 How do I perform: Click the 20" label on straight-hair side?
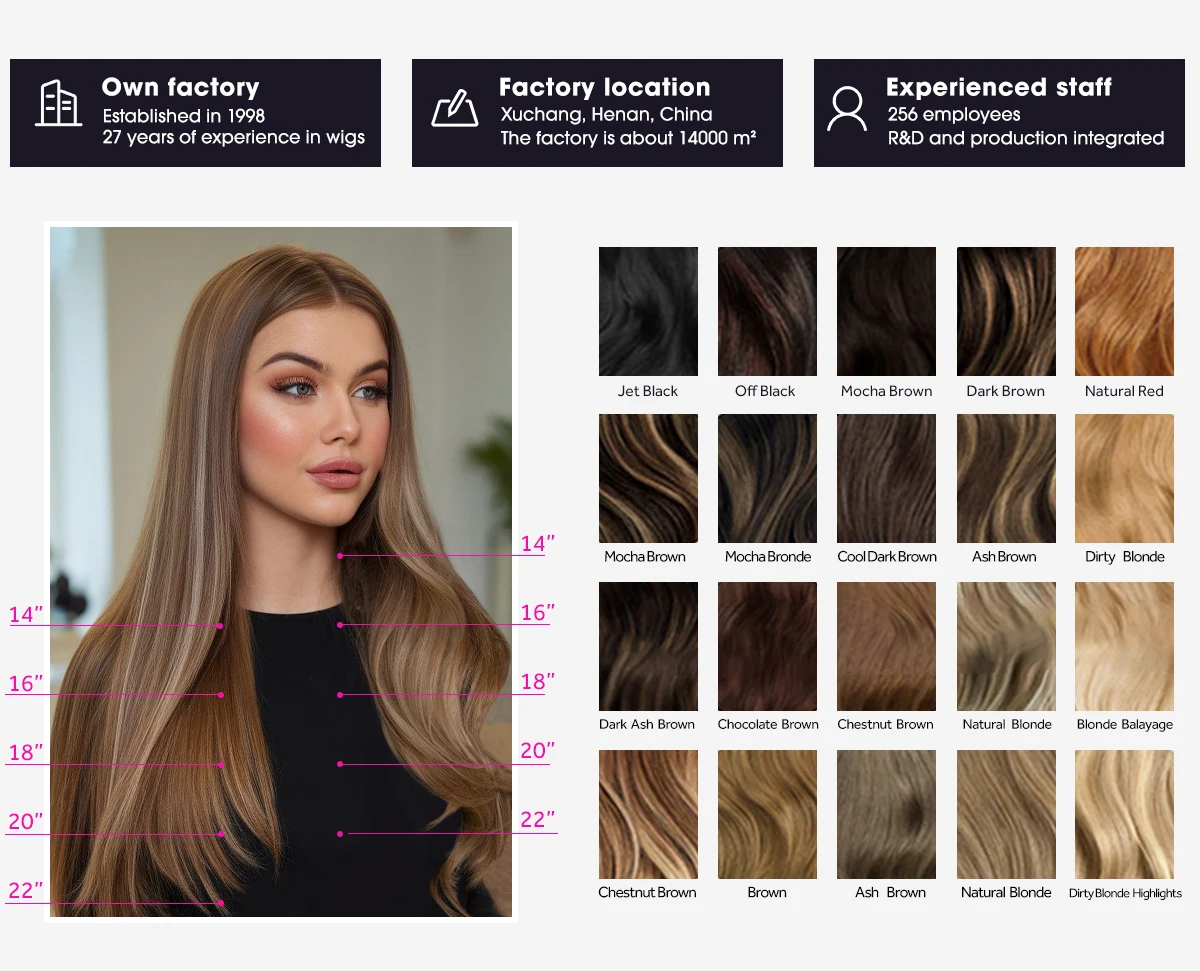[26, 822]
